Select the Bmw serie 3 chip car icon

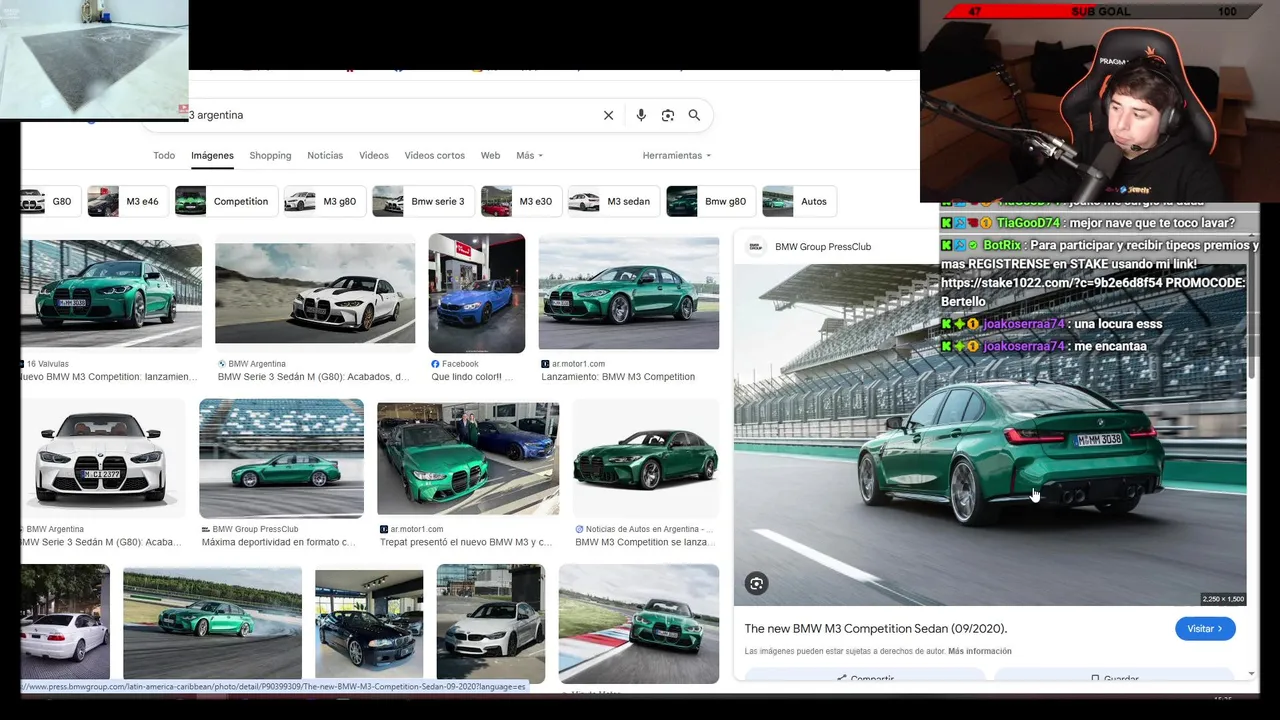click(388, 201)
